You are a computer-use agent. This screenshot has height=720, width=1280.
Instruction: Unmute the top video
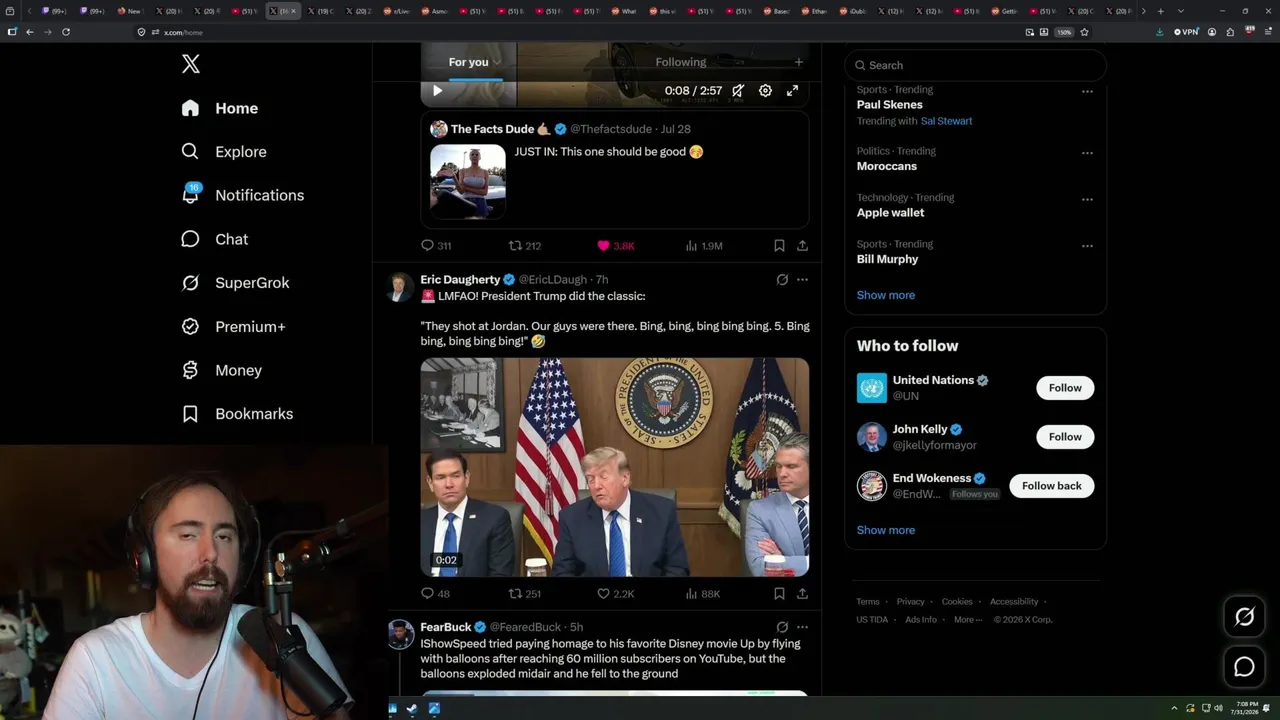pyautogui.click(x=738, y=91)
